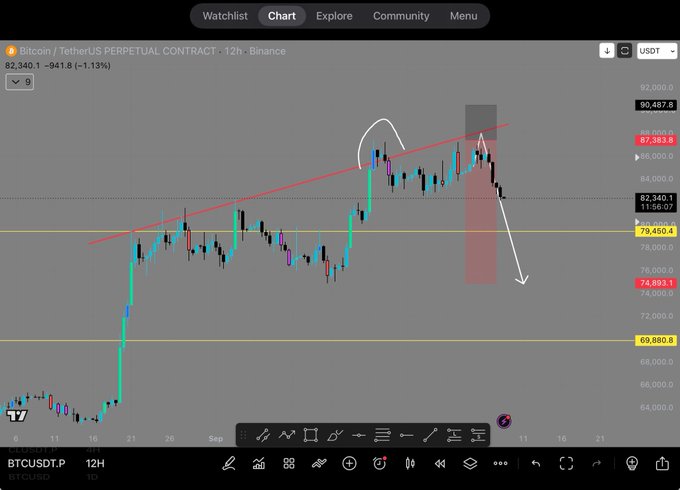Image resolution: width=680 pixels, height=490 pixels.
Task: Click the Bitcoin symbol title text
Action: point(152,51)
